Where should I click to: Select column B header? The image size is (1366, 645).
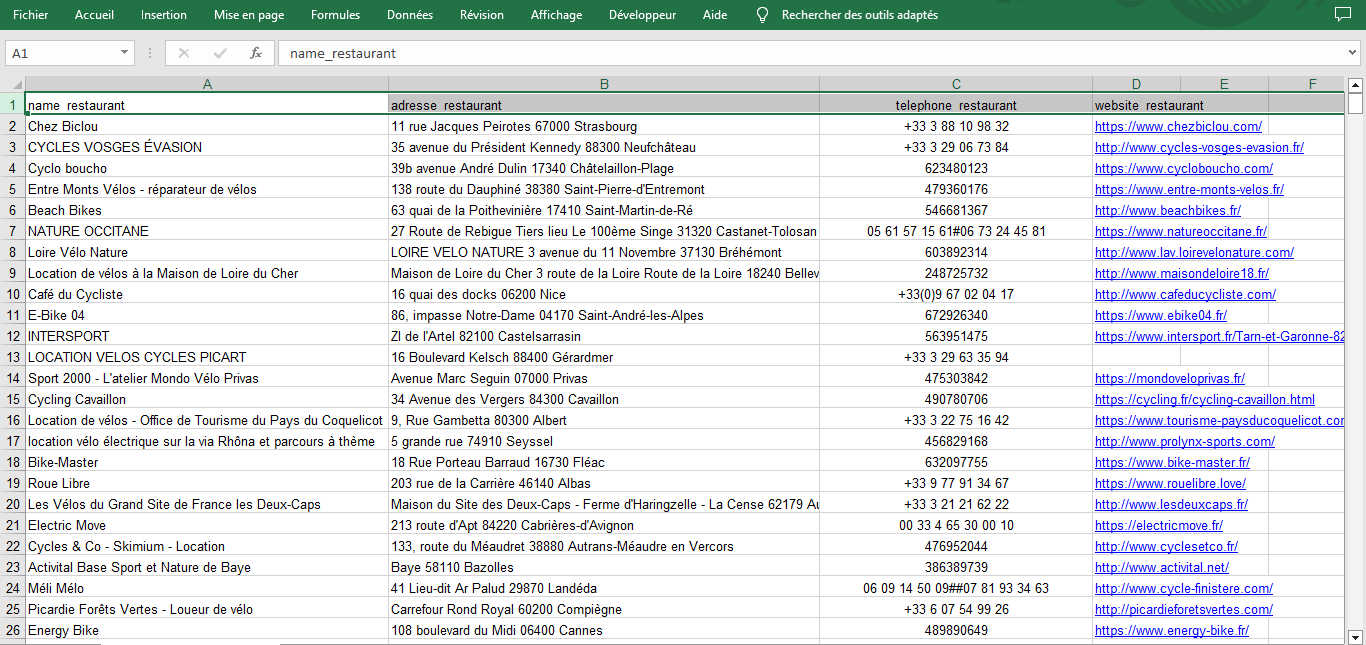coord(604,84)
